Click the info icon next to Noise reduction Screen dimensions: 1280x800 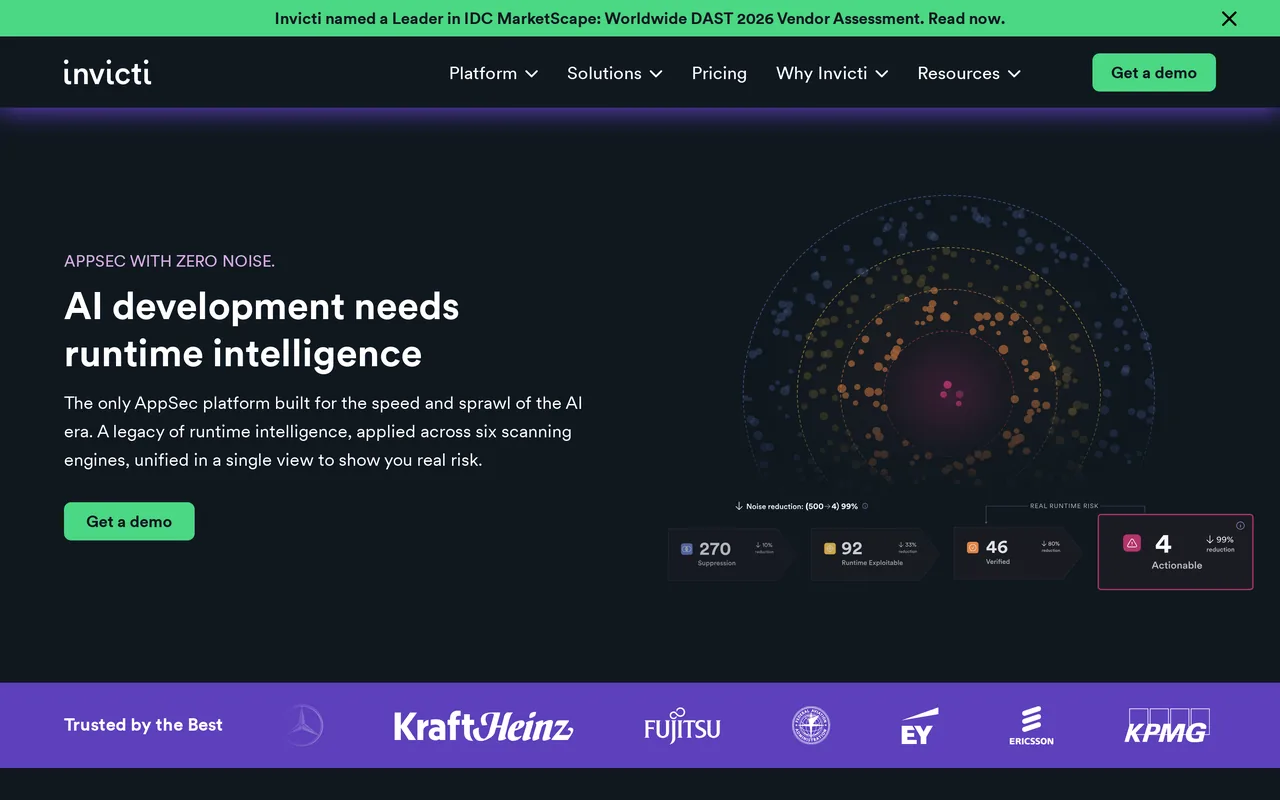(865, 506)
